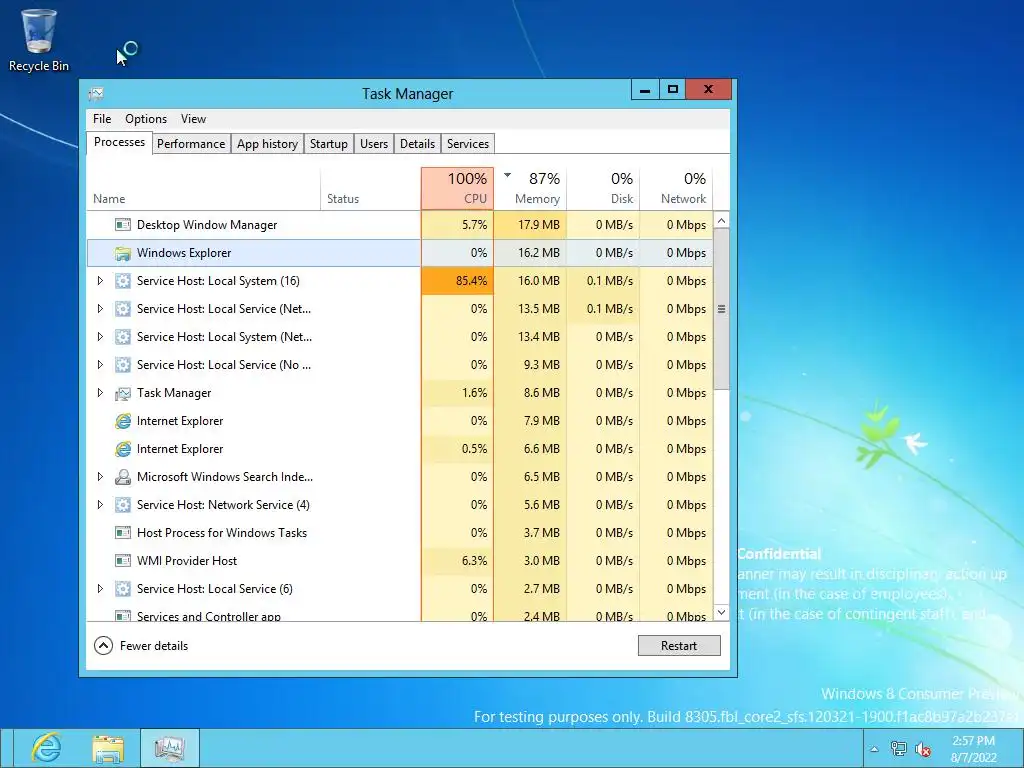Sort by the Memory column header
Viewport: 1024px width, 768px height.
(x=530, y=189)
